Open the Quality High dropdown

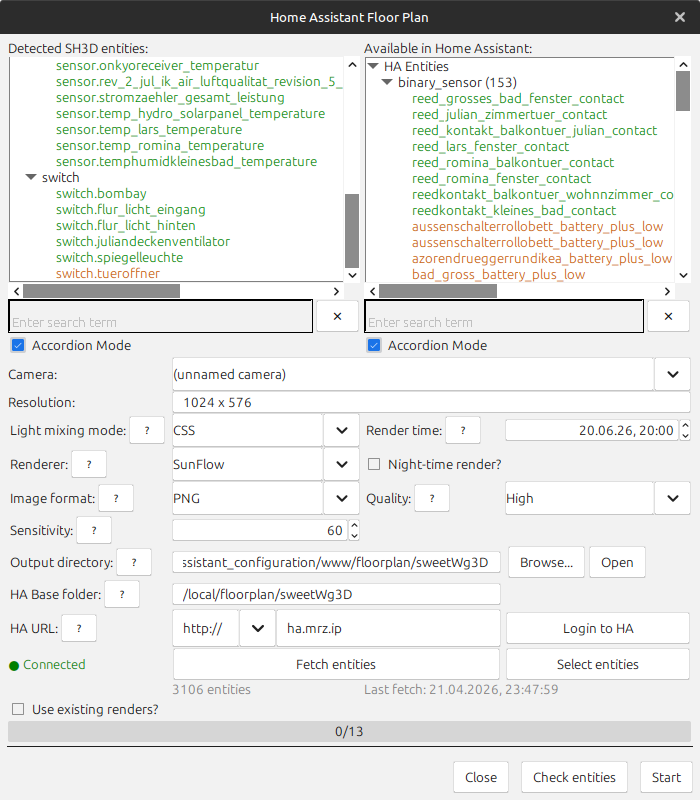(672, 498)
